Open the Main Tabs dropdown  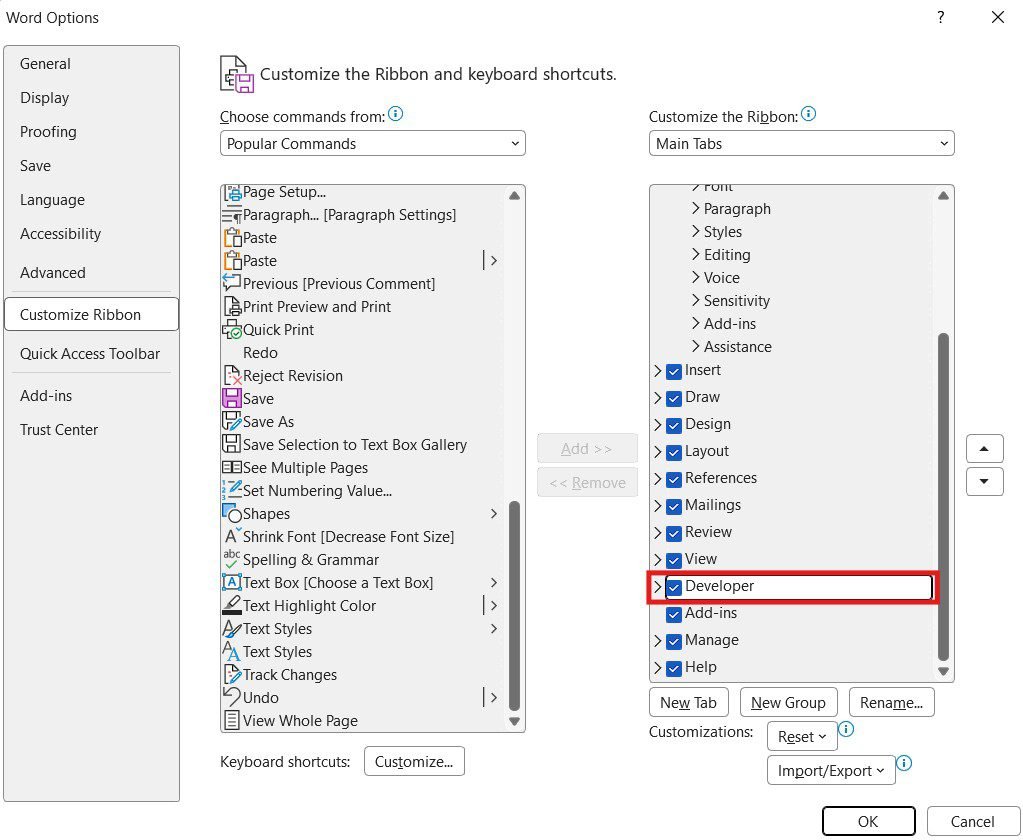click(x=801, y=143)
